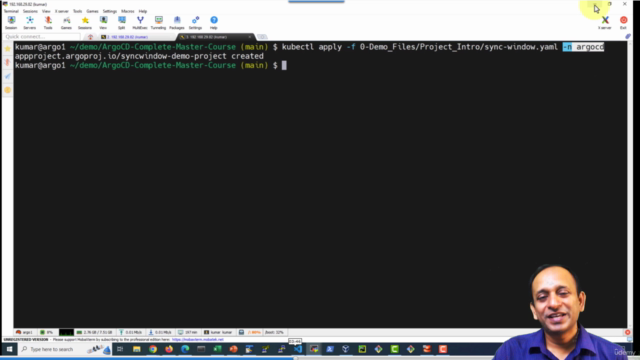Open the Packages toolbar icon

click(177, 22)
